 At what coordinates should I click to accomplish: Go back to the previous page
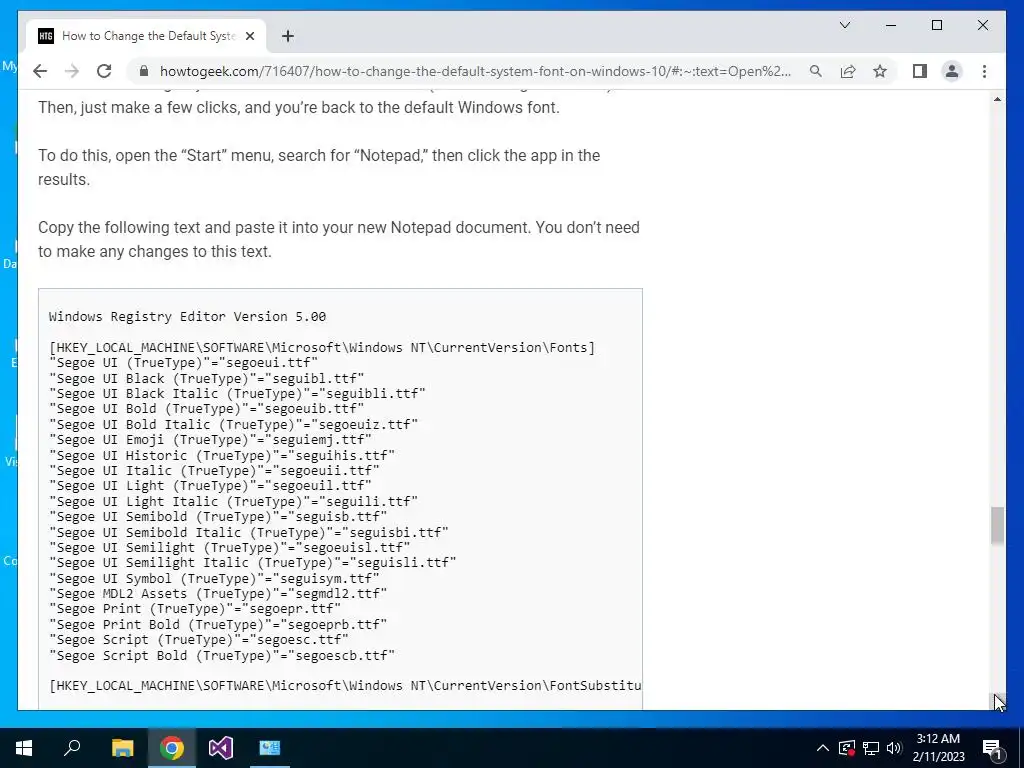40,71
